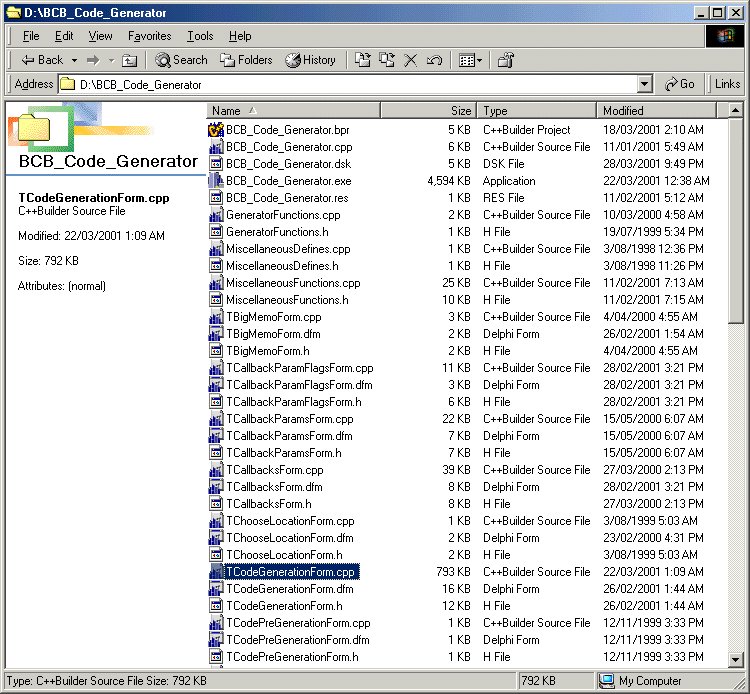The height and width of the screenshot is (694, 750).
Task: Open the Properties toolbar icon
Action: coord(506,60)
